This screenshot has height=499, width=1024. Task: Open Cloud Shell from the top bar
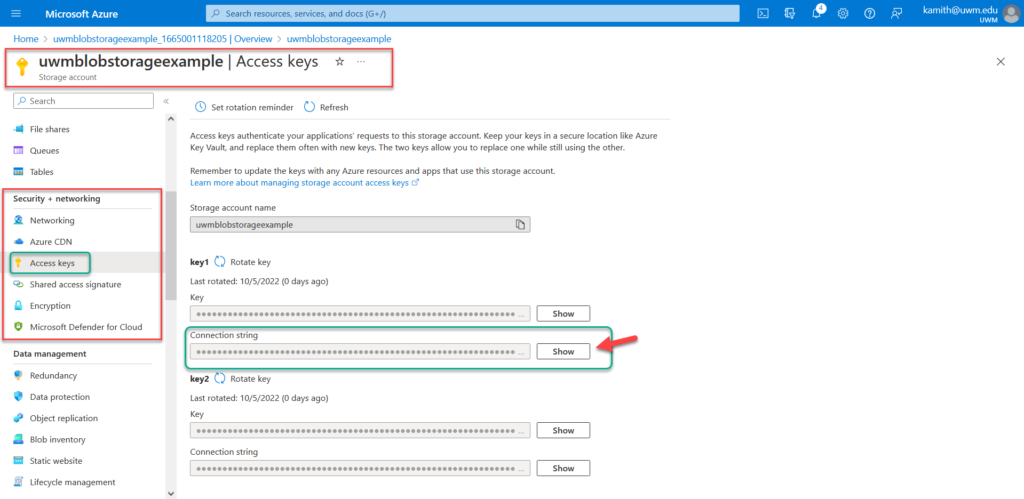[x=763, y=13]
